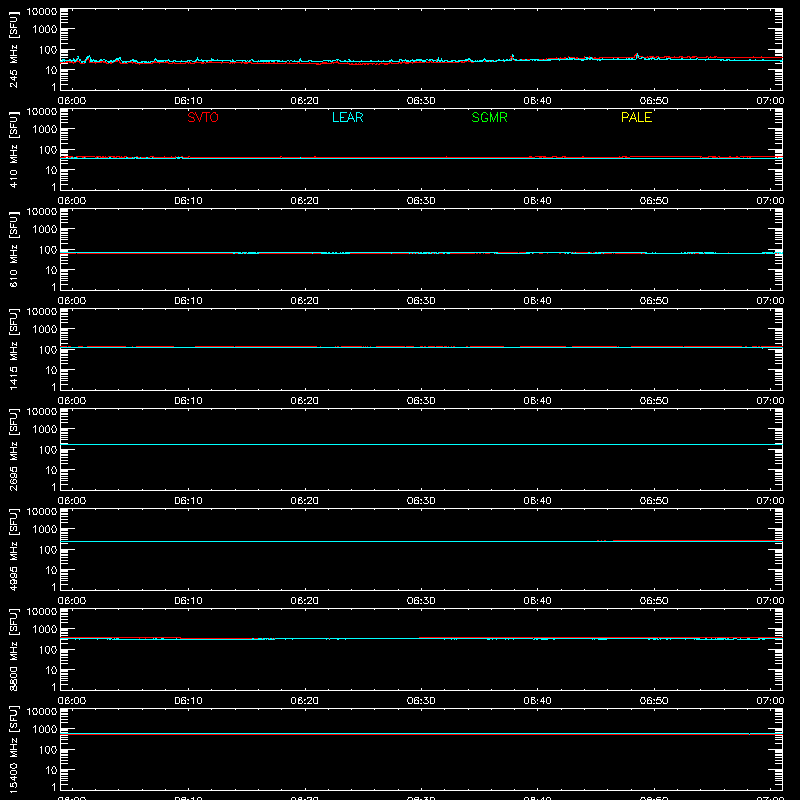Viewport: 800px width, 800px height.
Task: Click the 245 MHz red spike near 06:49
Action: click(x=637, y=55)
